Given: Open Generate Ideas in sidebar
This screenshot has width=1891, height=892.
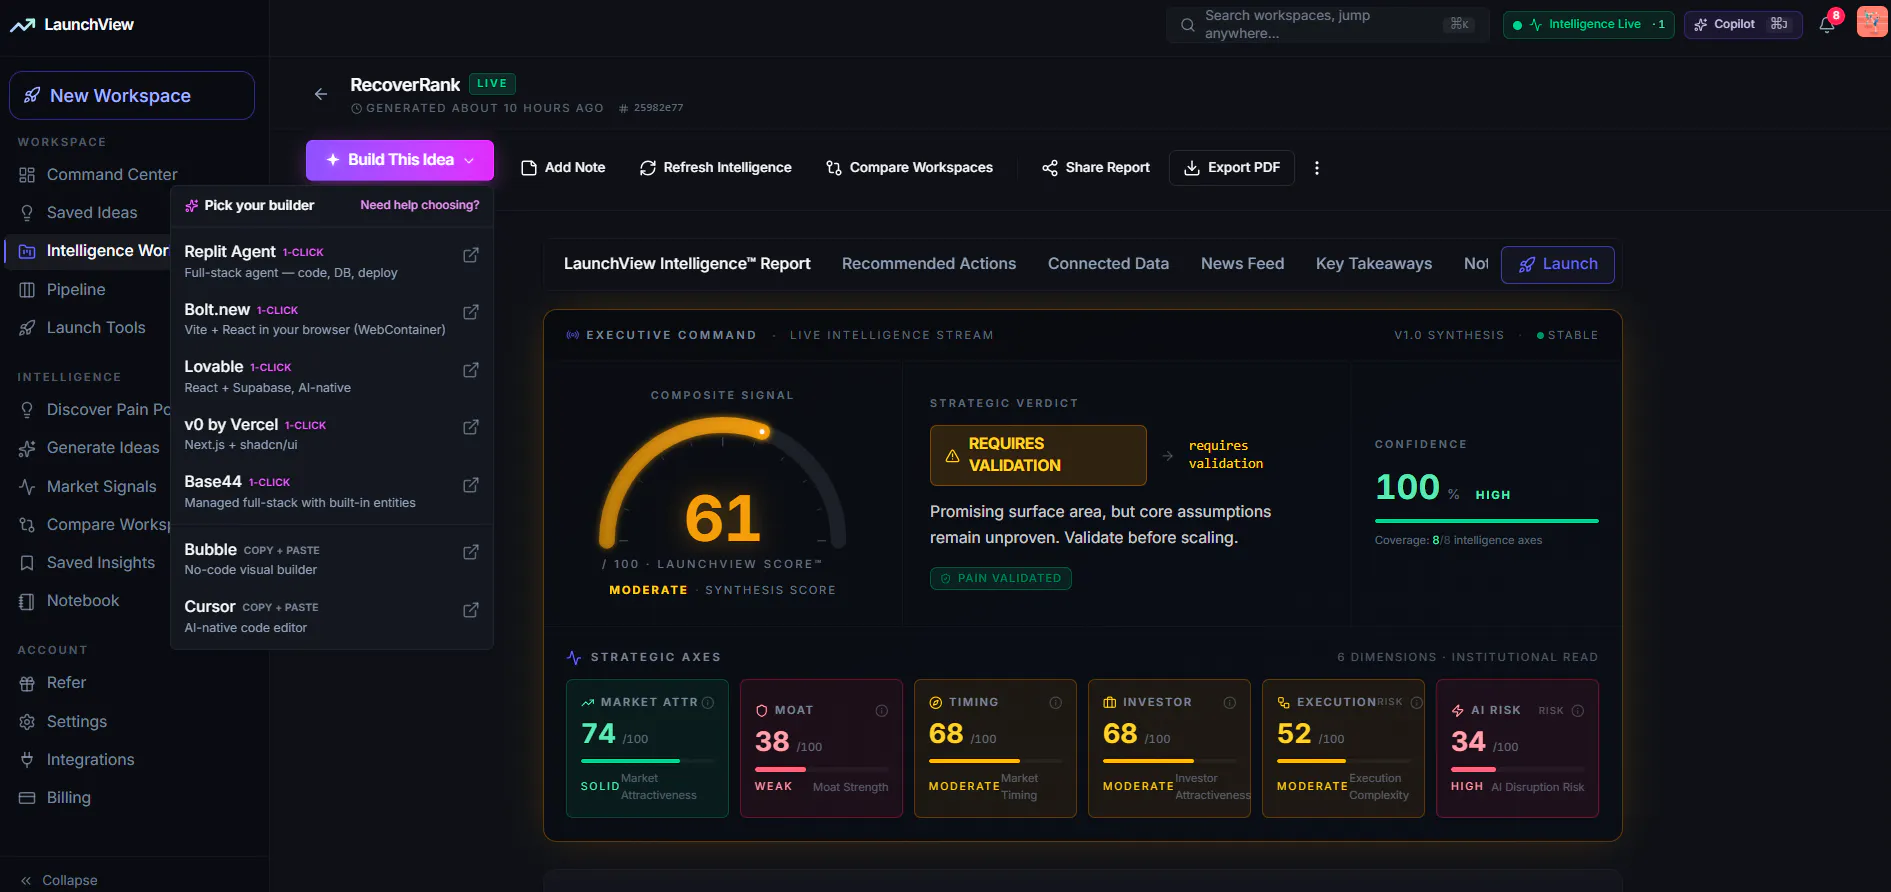Looking at the screenshot, I should tap(103, 448).
